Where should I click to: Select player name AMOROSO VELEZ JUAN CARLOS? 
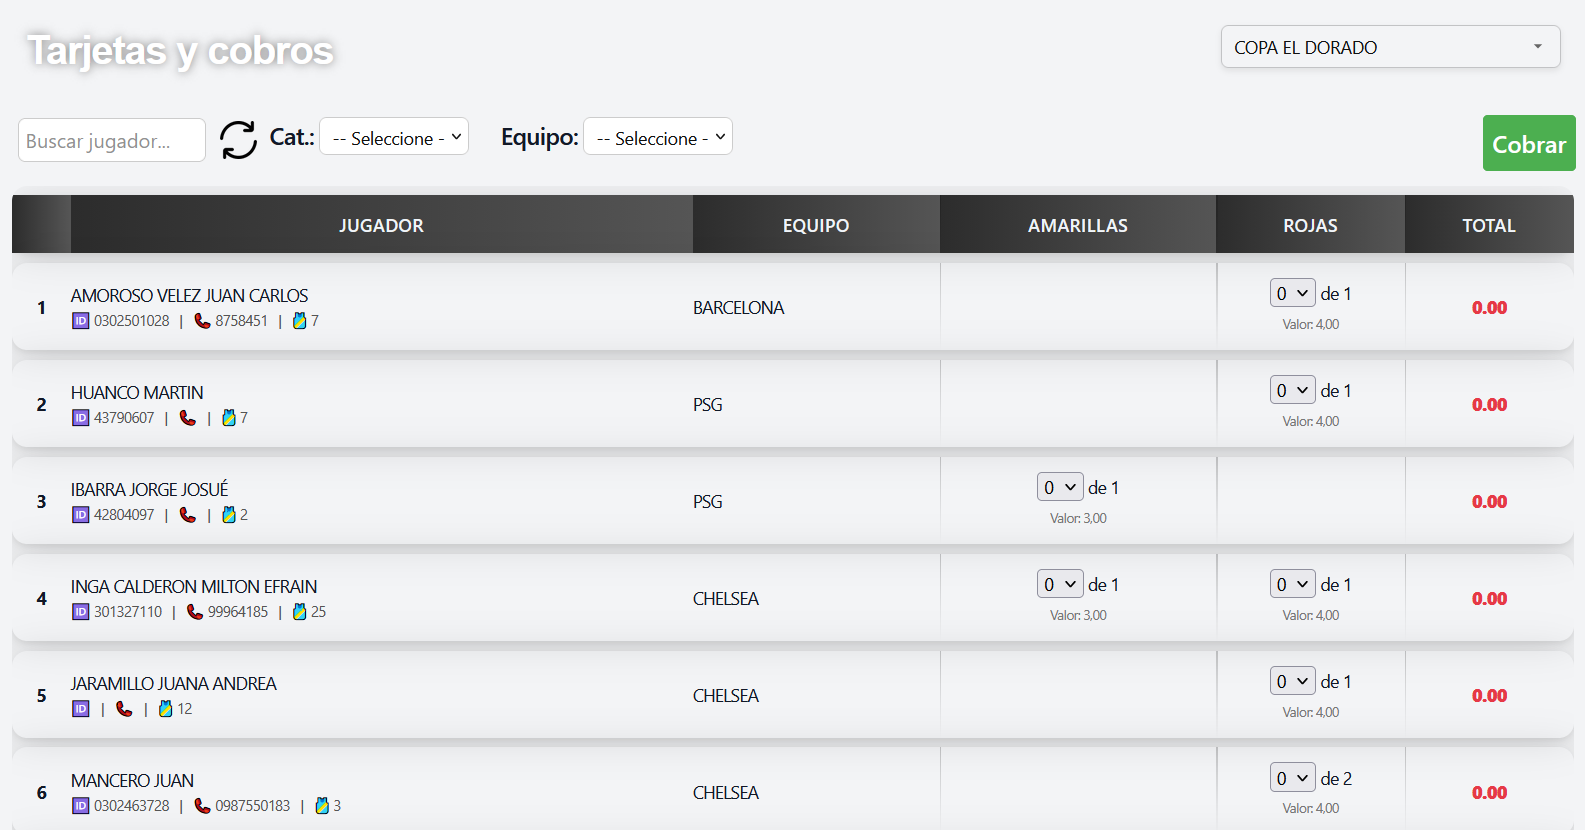tap(189, 296)
